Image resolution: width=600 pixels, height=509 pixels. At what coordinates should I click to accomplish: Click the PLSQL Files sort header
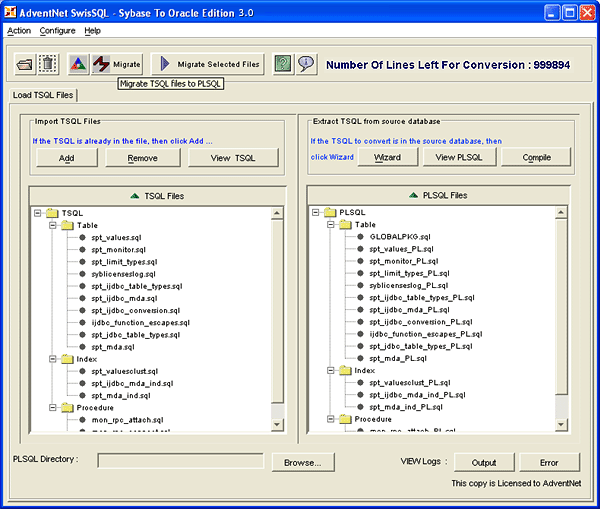click(x=439, y=195)
